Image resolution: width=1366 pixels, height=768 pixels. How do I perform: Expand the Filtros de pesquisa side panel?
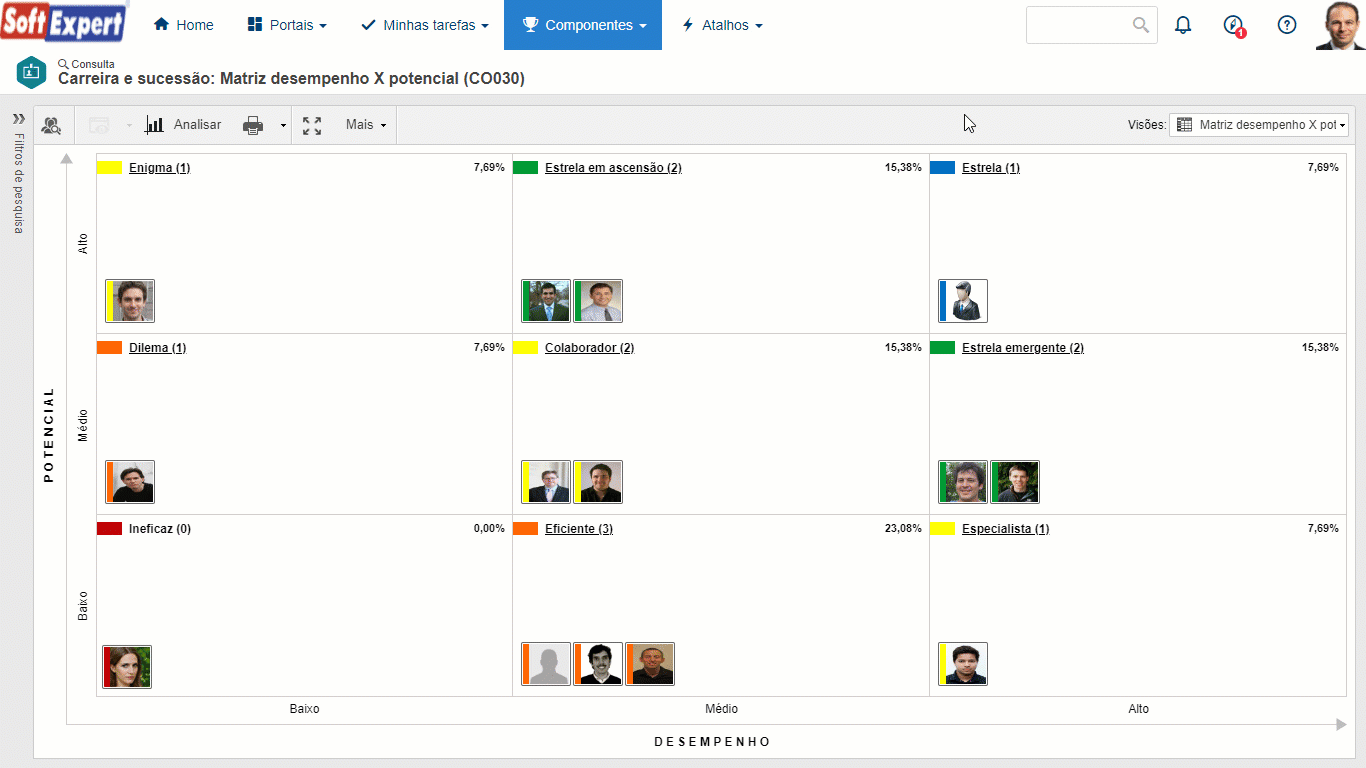tap(18, 118)
